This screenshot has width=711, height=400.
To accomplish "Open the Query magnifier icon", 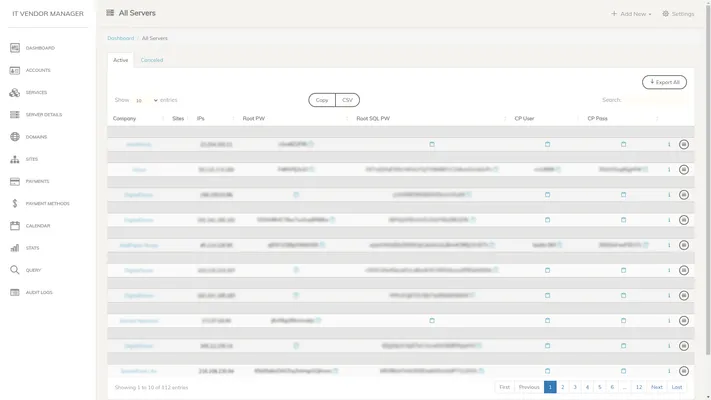I will [x=15, y=270].
